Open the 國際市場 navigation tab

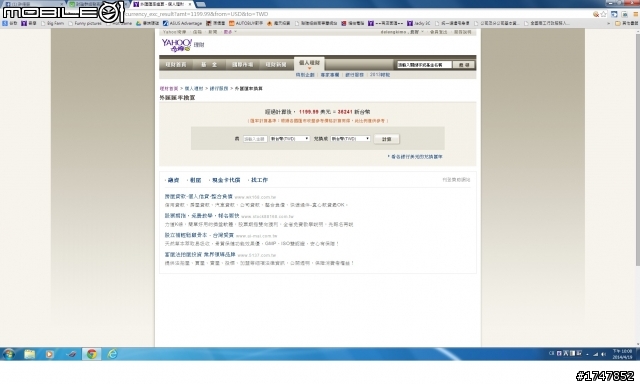pyautogui.click(x=242, y=64)
